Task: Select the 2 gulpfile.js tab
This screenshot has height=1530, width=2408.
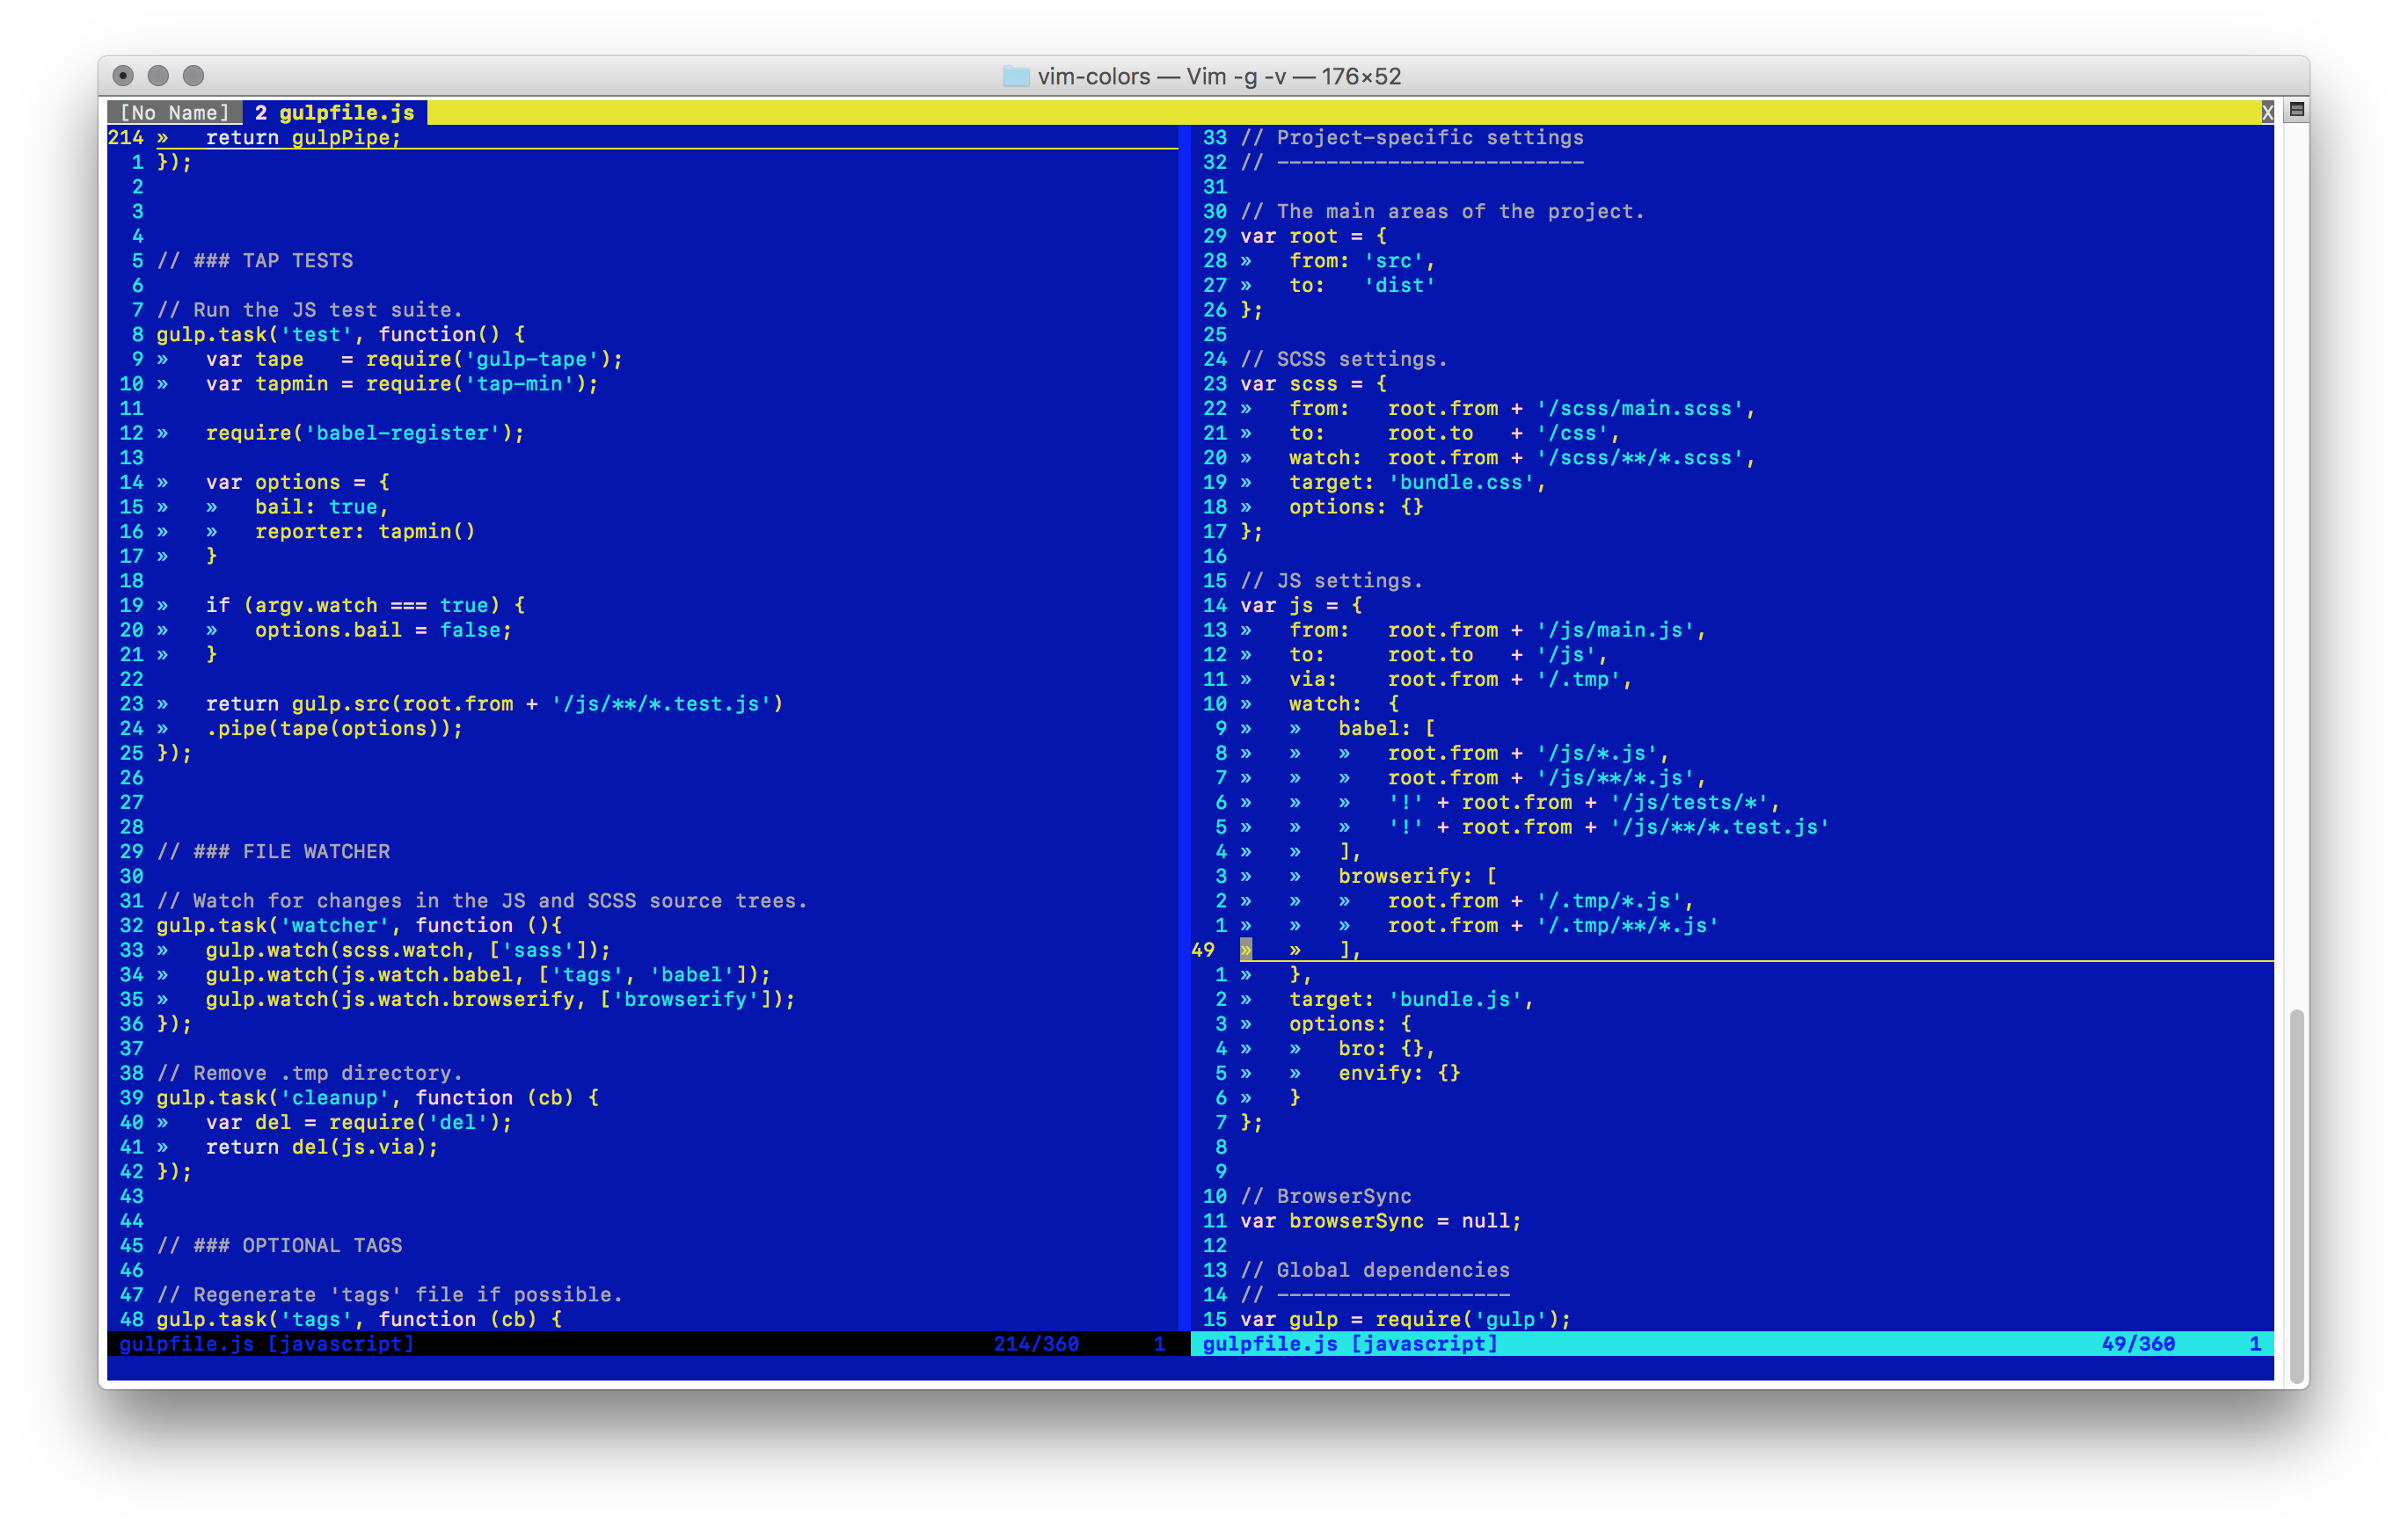Action: pos(335,113)
